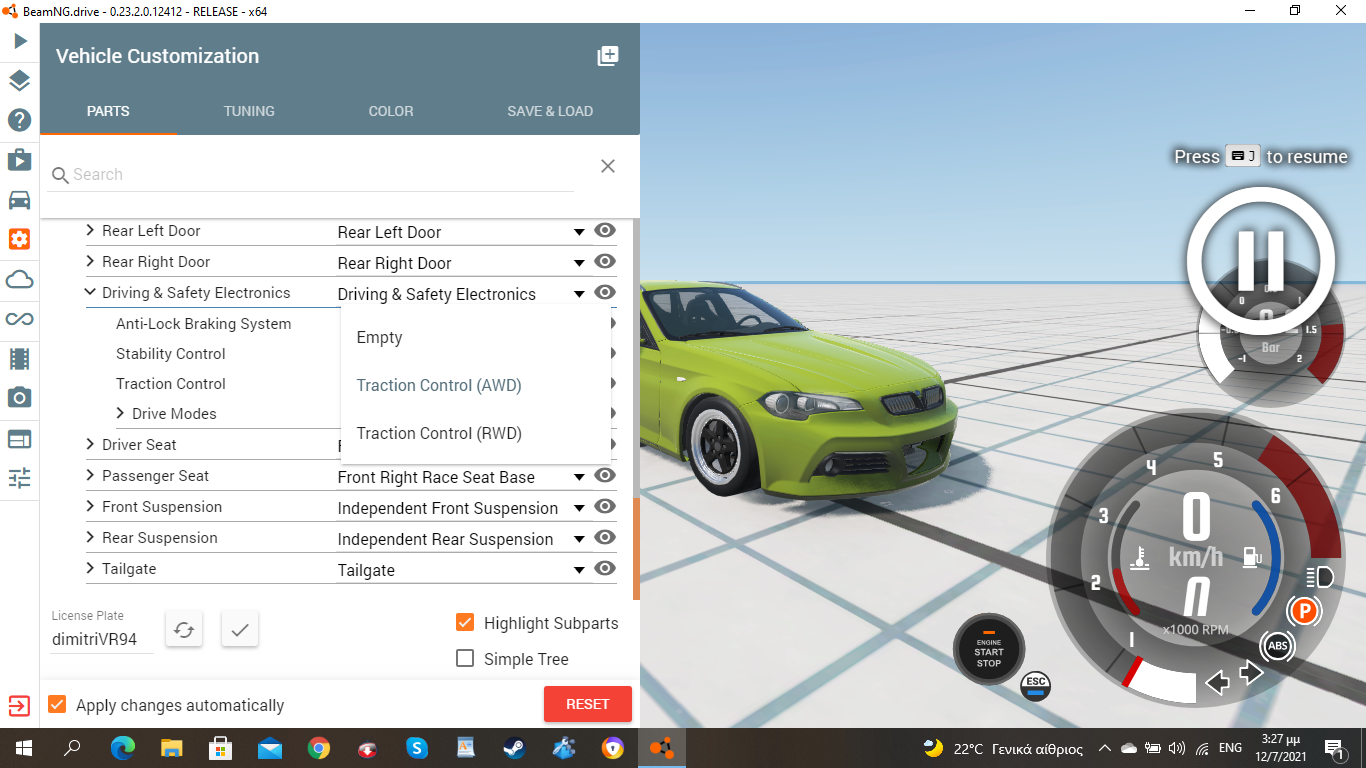Expand the Passenger Seat node
The height and width of the screenshot is (768, 1366).
(x=90, y=476)
